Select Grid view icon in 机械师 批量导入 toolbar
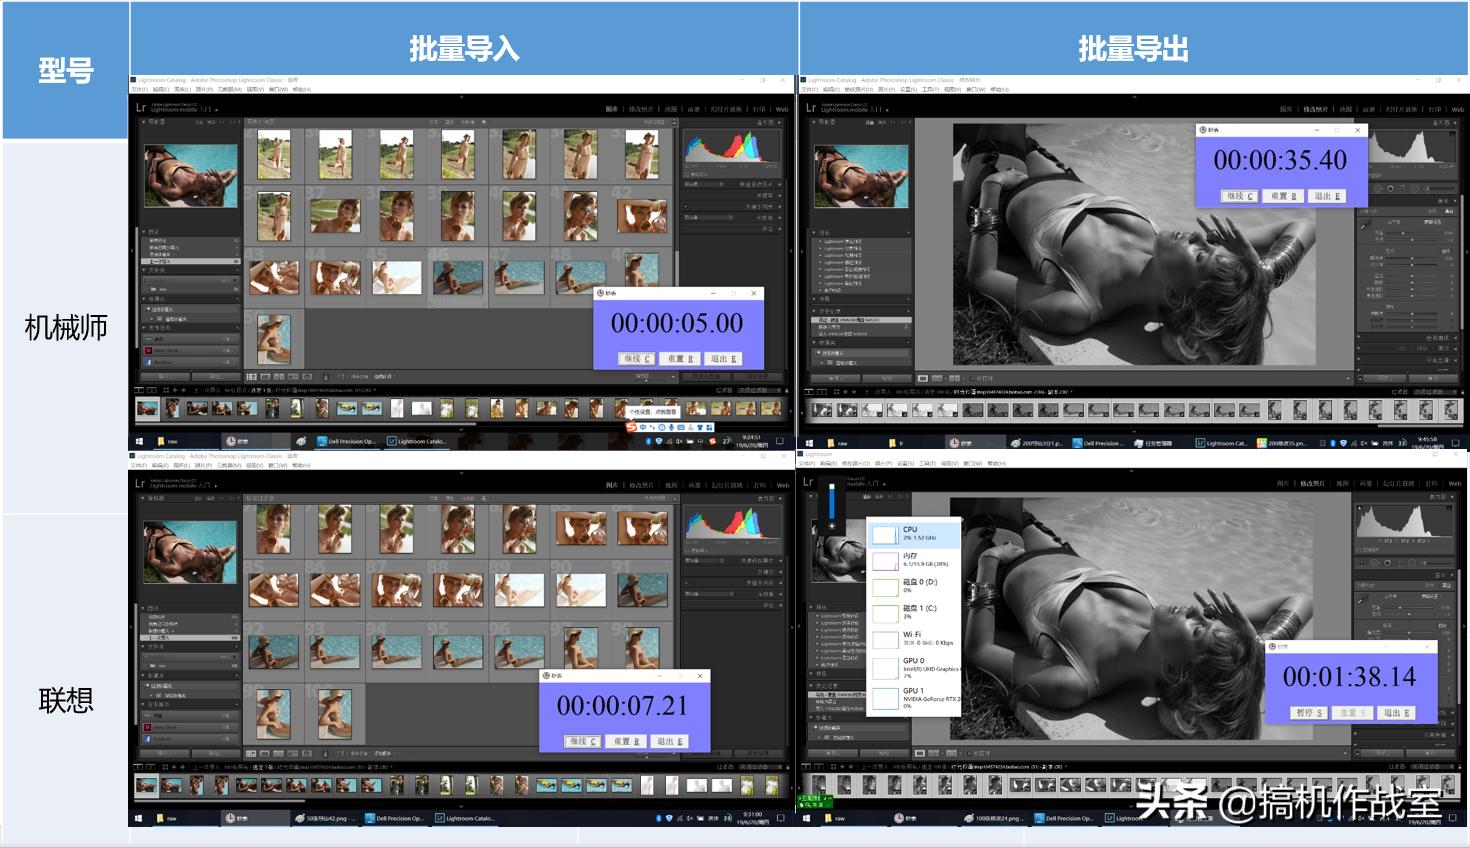The height and width of the screenshot is (848, 1470). point(252,377)
